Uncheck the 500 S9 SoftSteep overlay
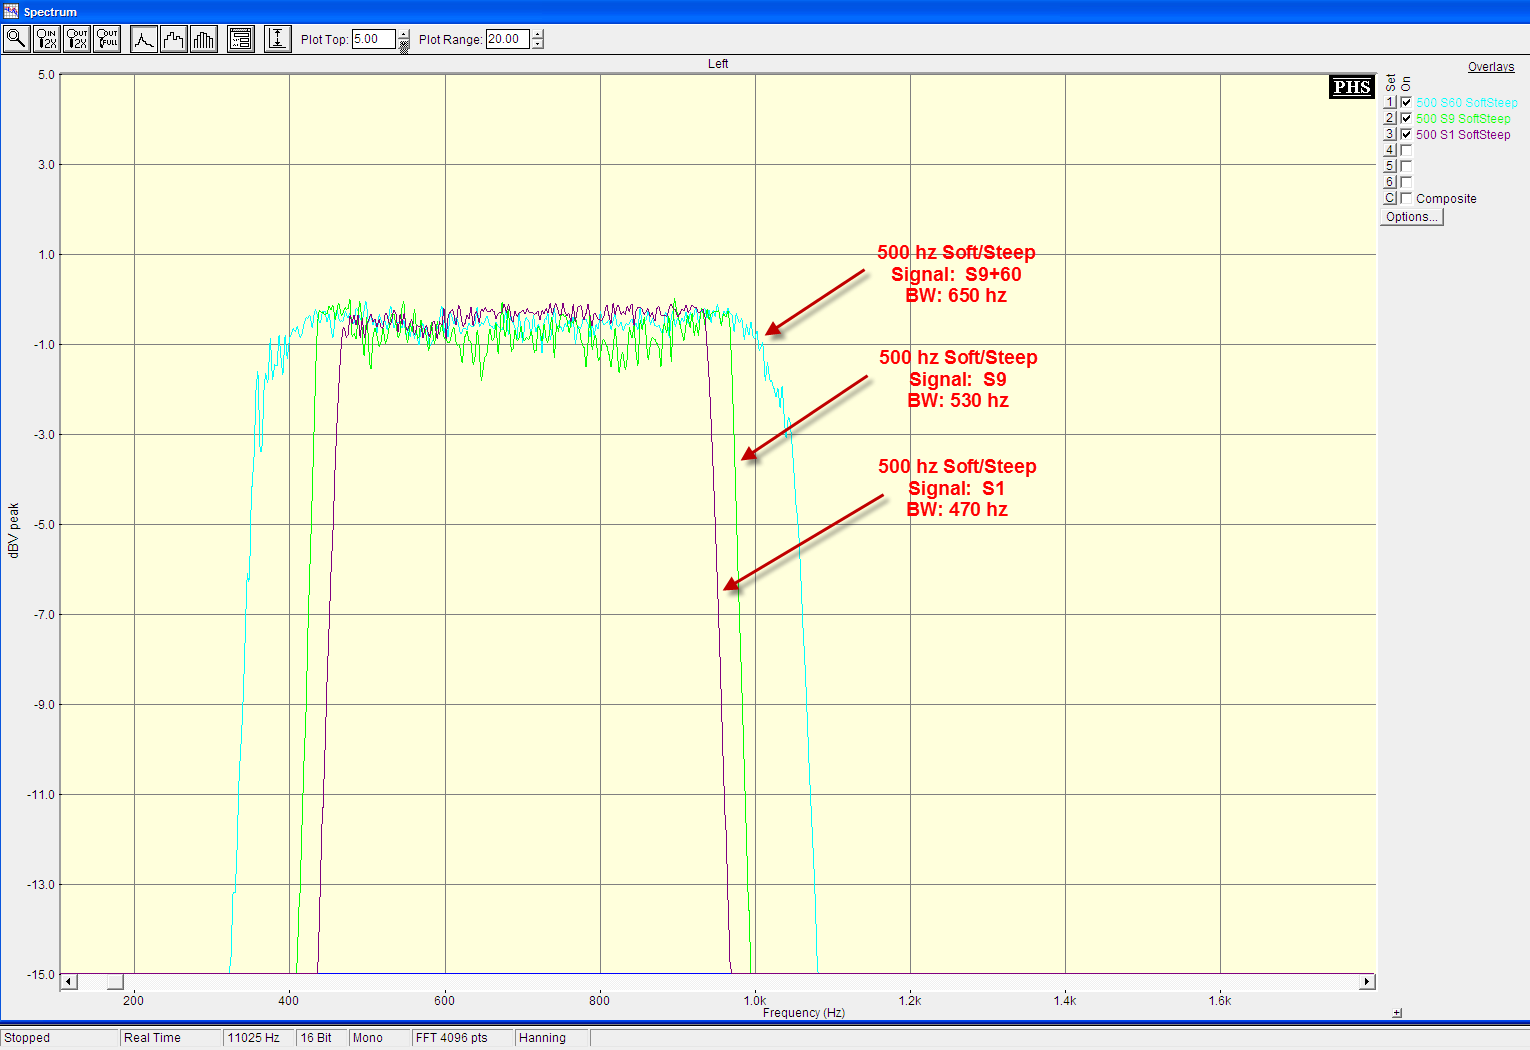1530x1050 pixels. coord(1406,119)
